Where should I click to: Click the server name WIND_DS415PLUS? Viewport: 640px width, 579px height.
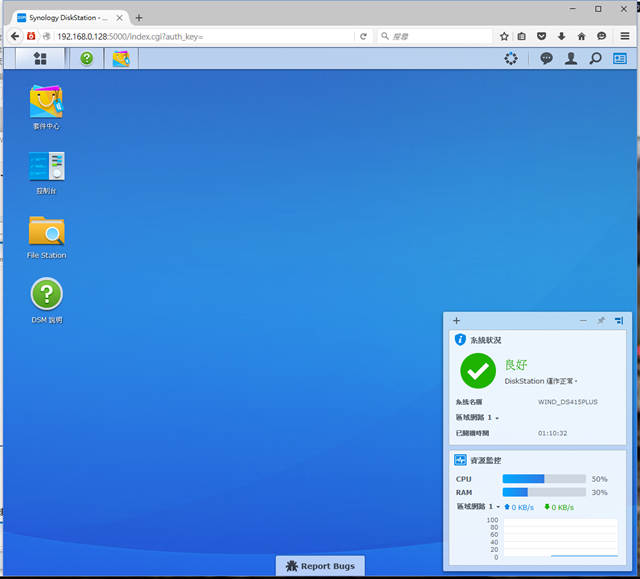[567, 402]
